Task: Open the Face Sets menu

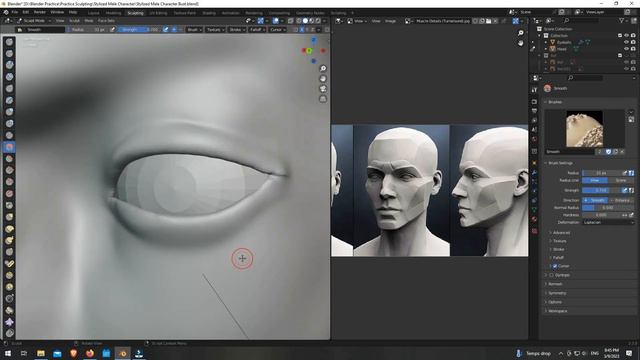Action: tap(106, 20)
